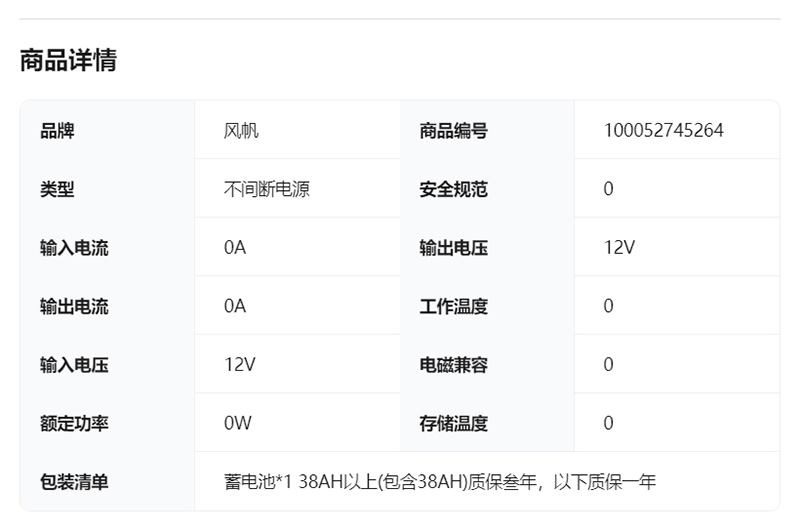Click the 输出电流 label

tap(74, 306)
